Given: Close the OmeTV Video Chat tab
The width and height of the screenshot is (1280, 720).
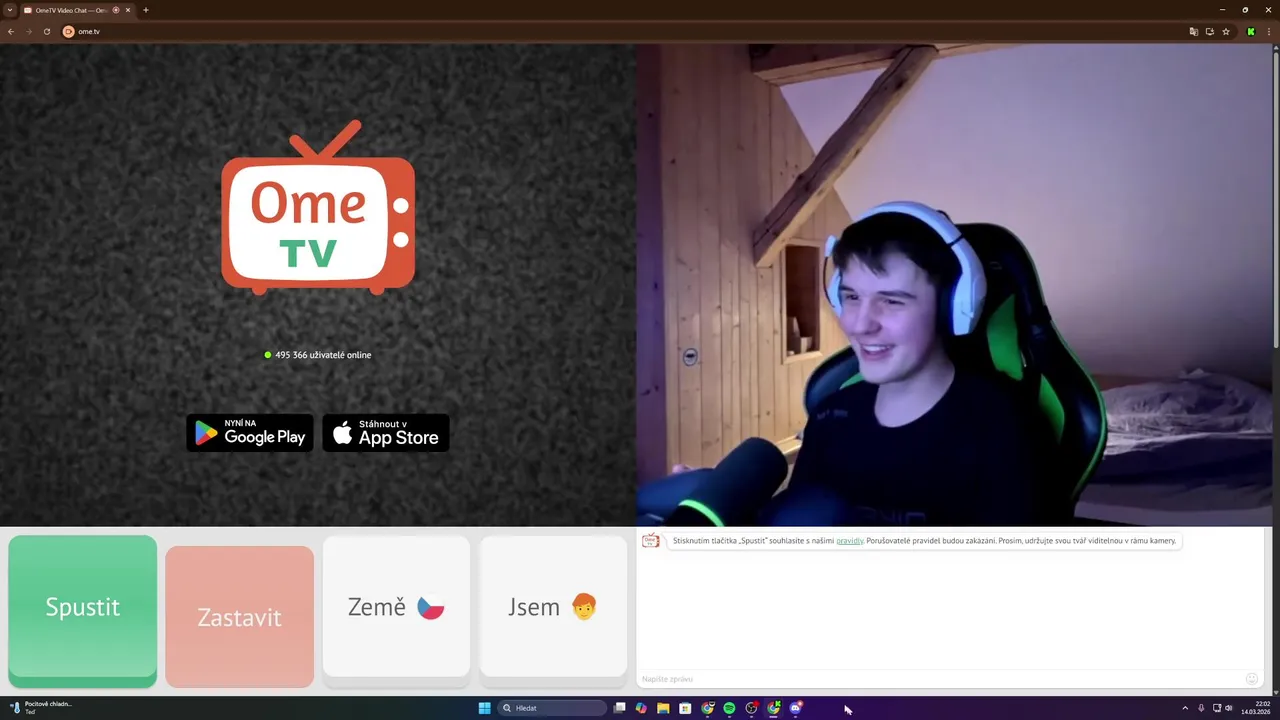Looking at the screenshot, I should (x=128, y=10).
